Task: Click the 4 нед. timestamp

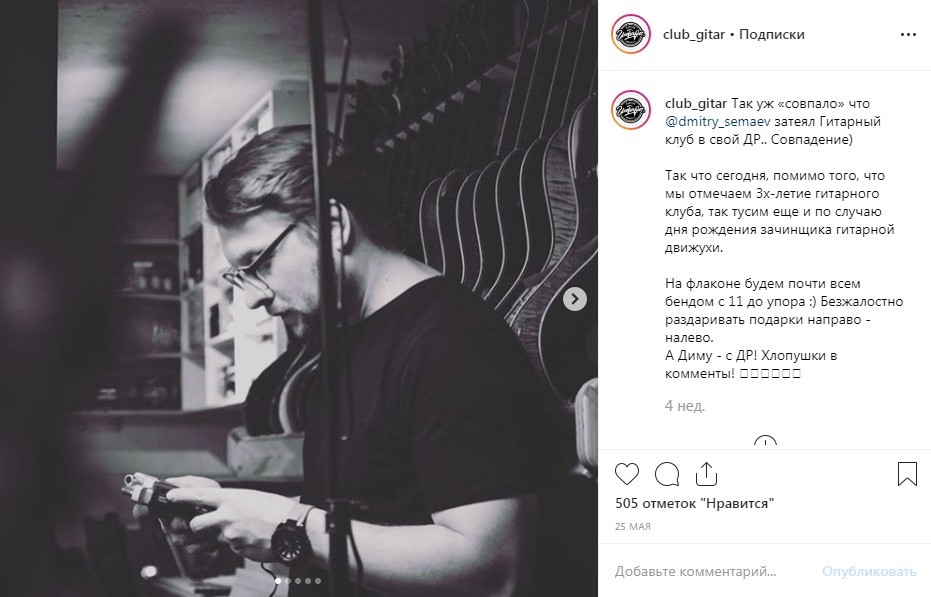Action: click(685, 406)
